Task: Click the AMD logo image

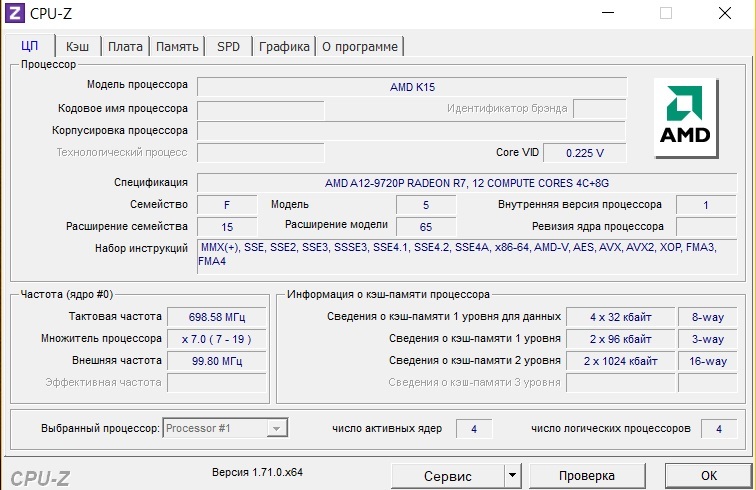Action: pos(686,118)
